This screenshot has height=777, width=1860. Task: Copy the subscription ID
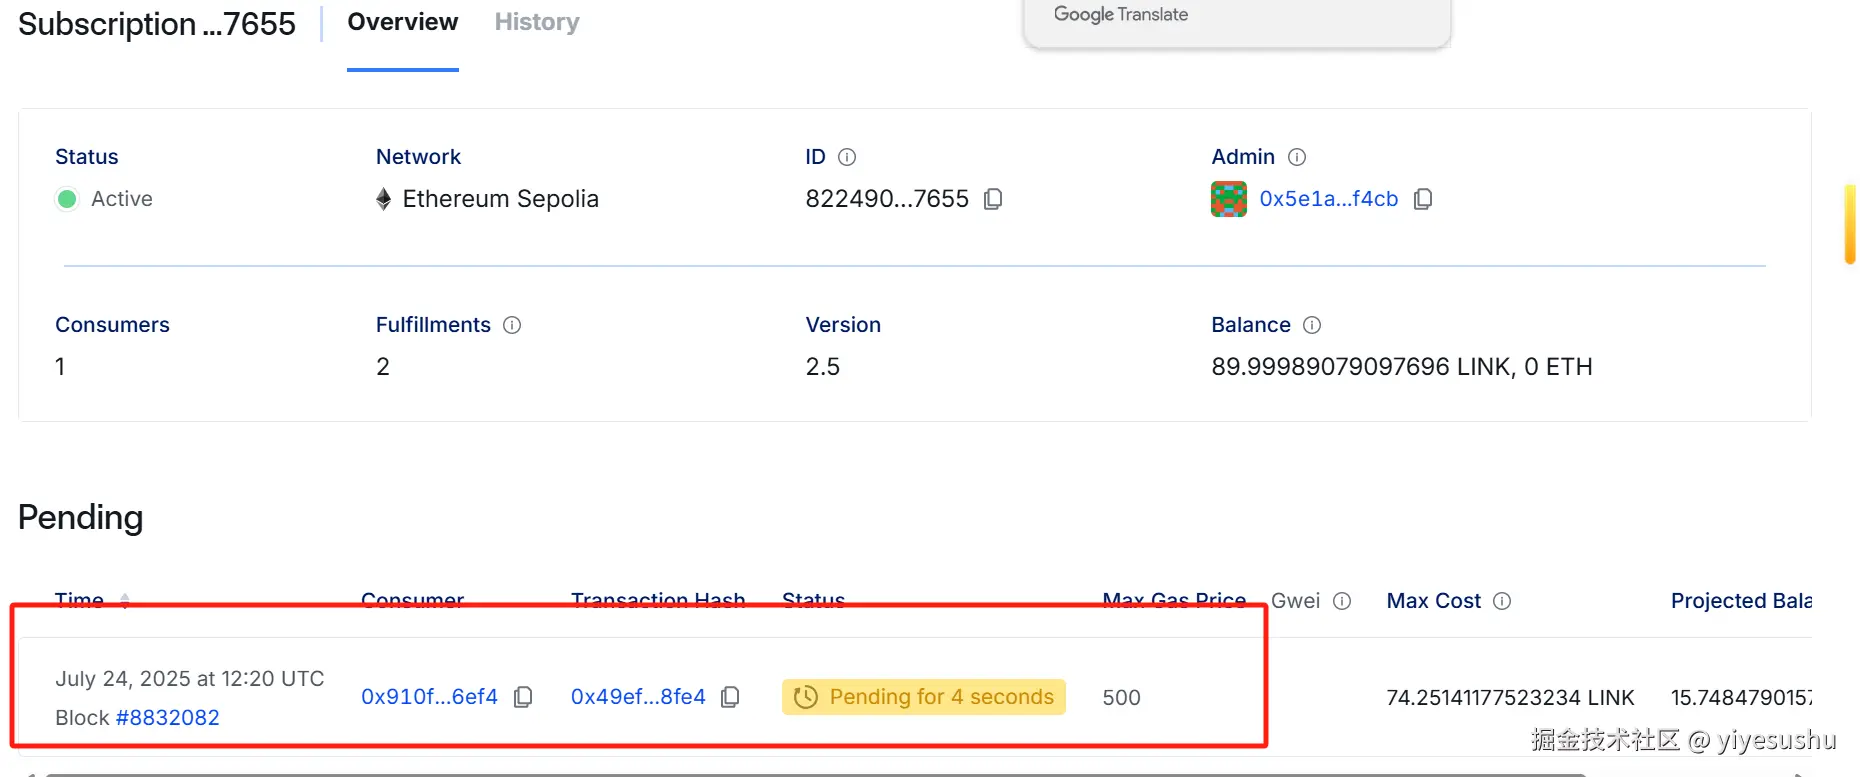tap(993, 199)
